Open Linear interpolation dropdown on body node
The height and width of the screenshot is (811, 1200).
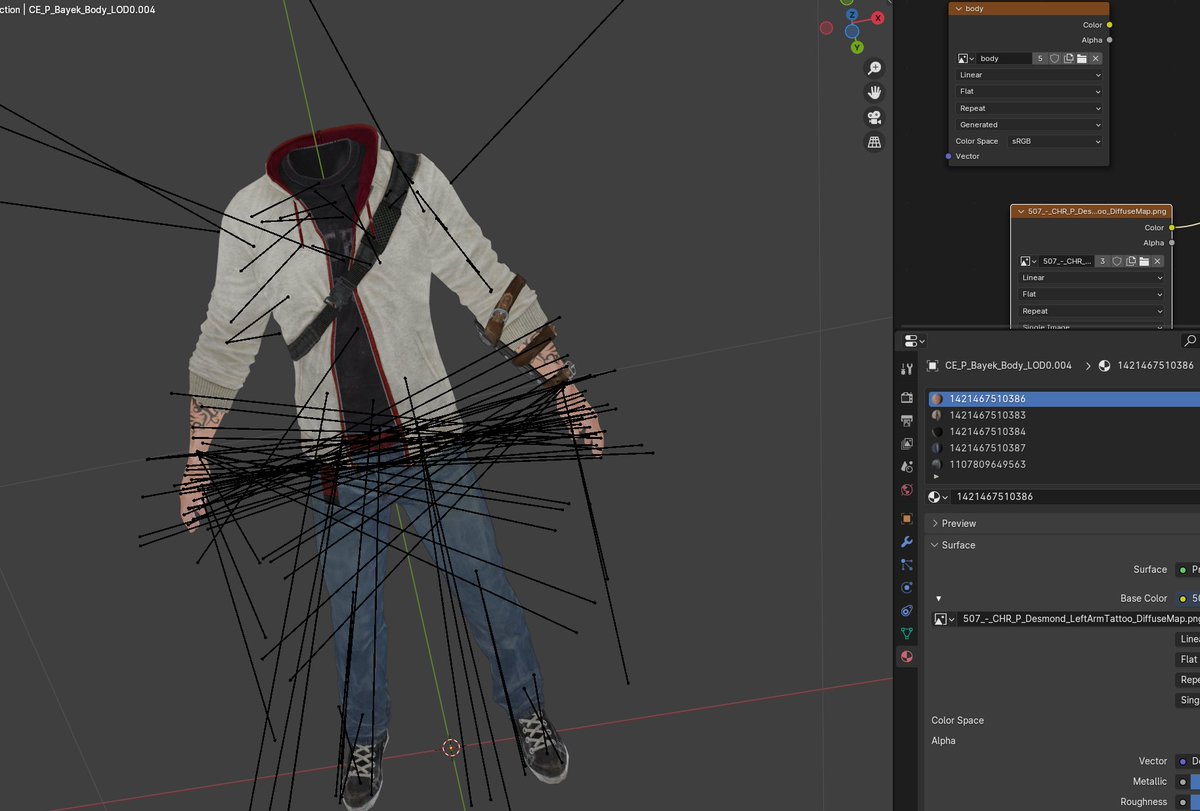click(x=1029, y=75)
